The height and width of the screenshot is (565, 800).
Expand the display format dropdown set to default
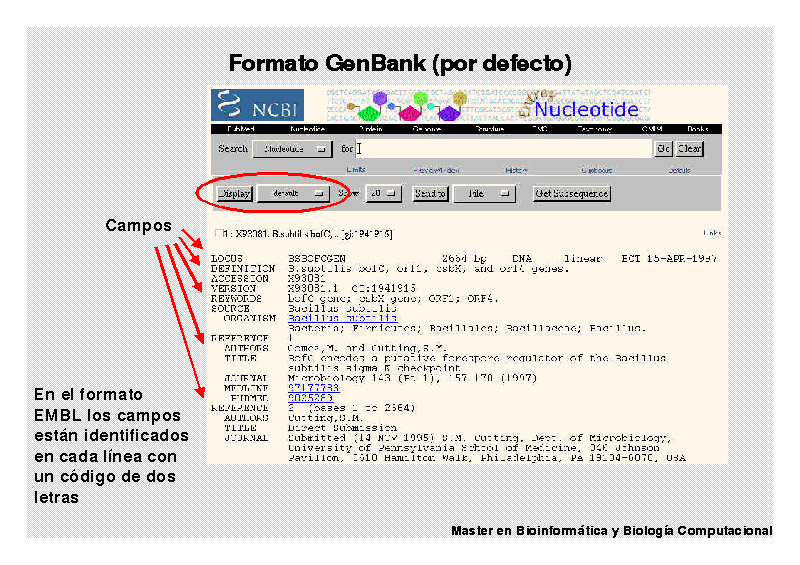(x=293, y=194)
